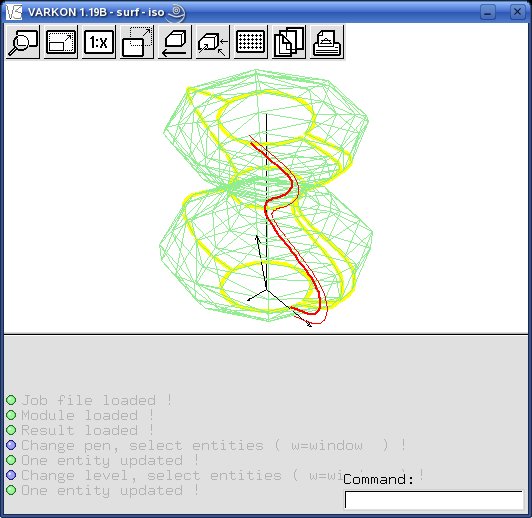
Task: Open the VARKON window menu icon
Action: coord(14,12)
